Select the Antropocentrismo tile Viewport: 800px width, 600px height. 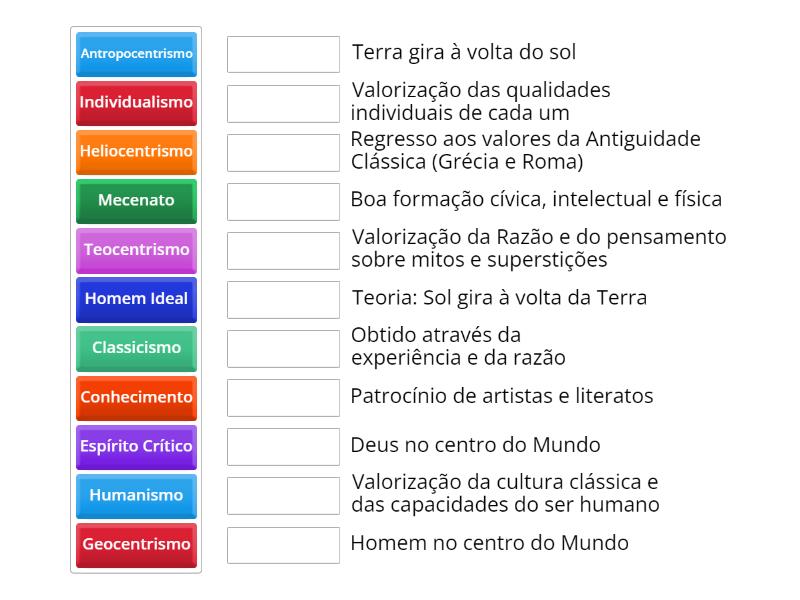[136, 54]
